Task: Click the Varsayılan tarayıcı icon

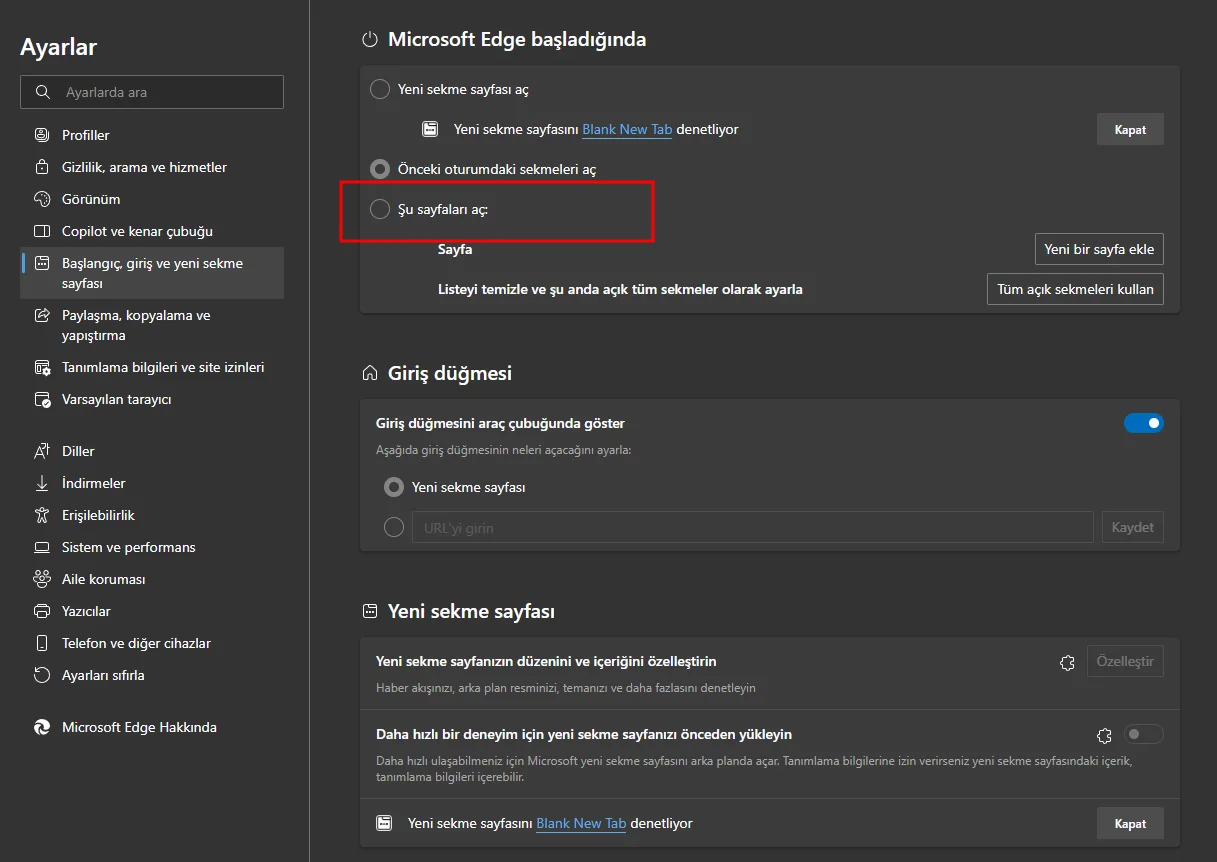Action: tap(42, 399)
